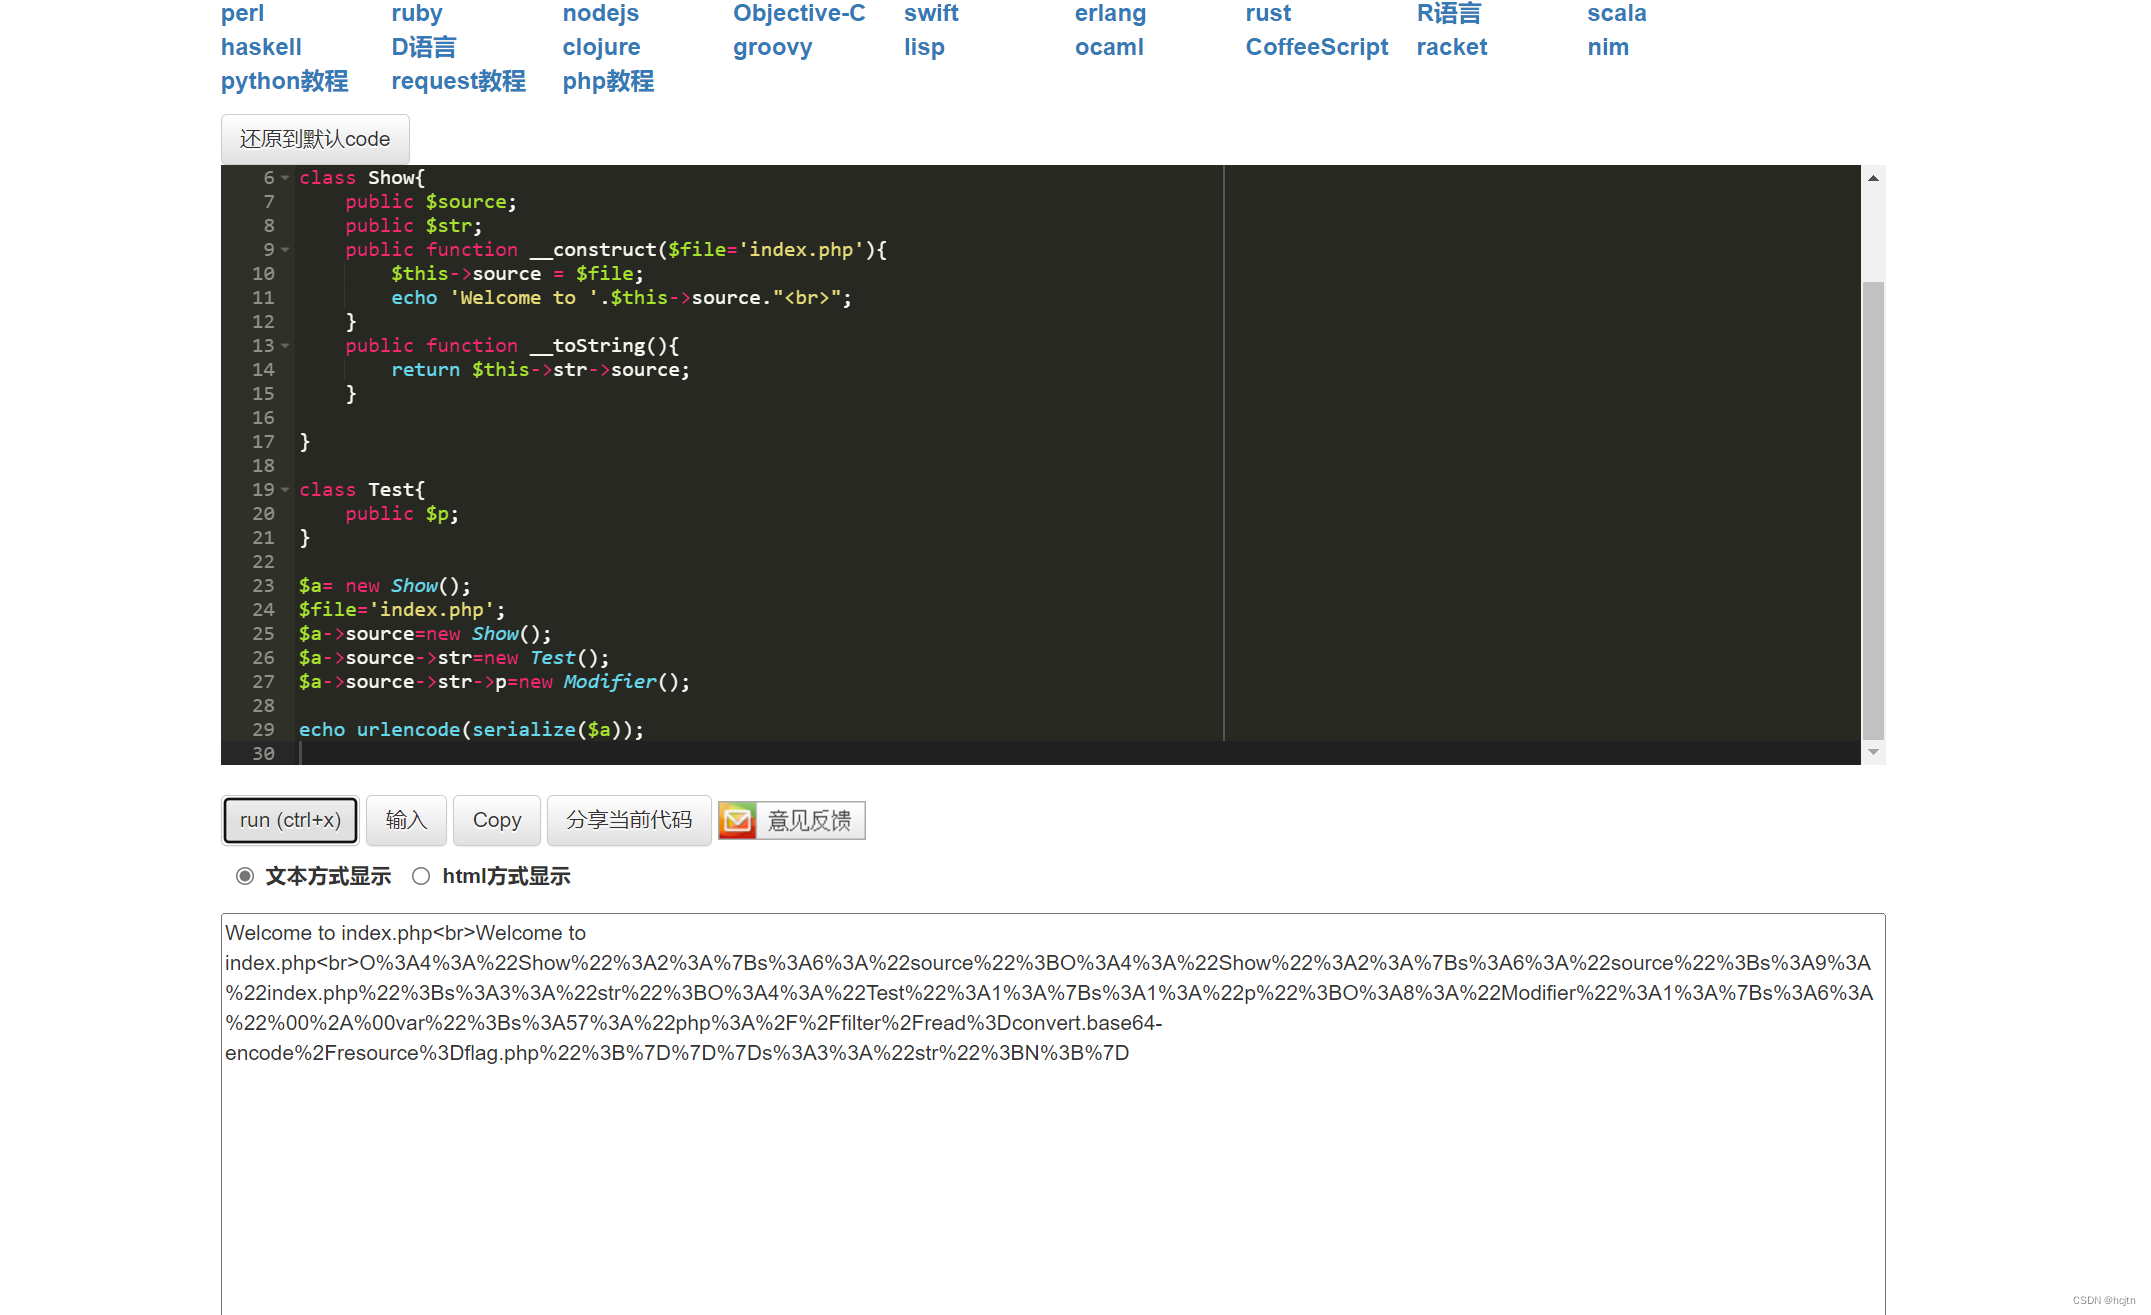The image size is (2151, 1315).
Task: Click 还原到默认code reset button
Action: 314,139
